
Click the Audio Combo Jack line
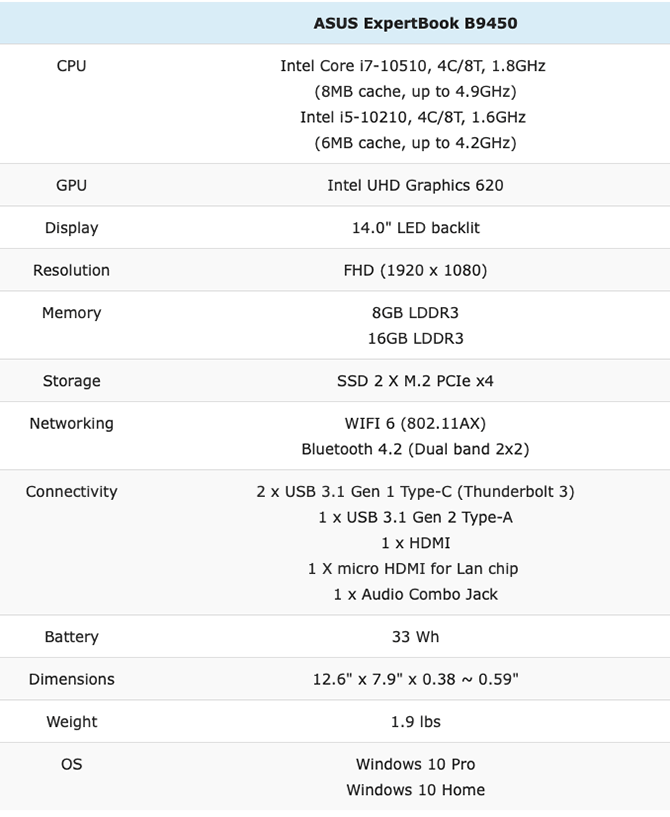[x=415, y=594]
